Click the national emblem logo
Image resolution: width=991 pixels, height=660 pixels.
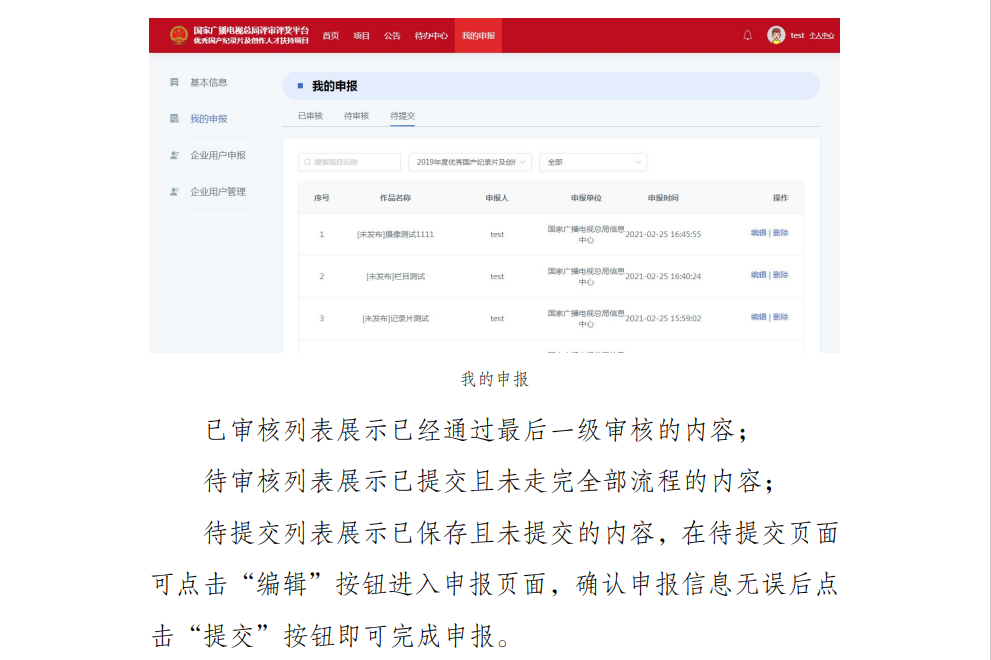178,35
